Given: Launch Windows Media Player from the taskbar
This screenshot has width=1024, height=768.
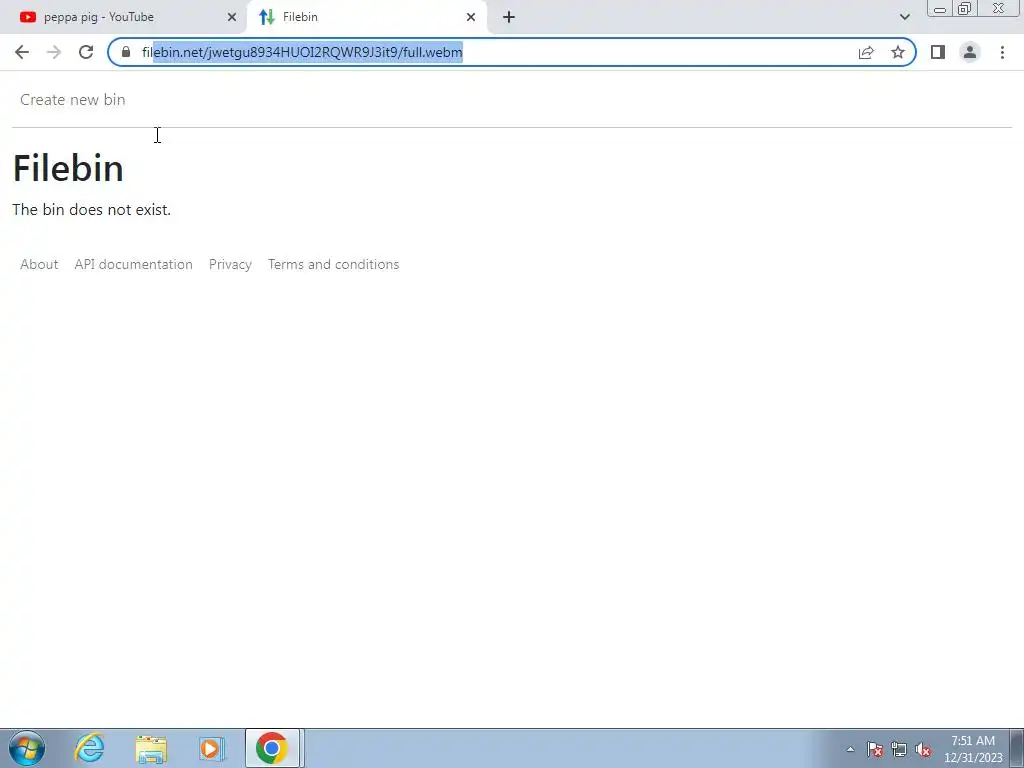Looking at the screenshot, I should 212,748.
